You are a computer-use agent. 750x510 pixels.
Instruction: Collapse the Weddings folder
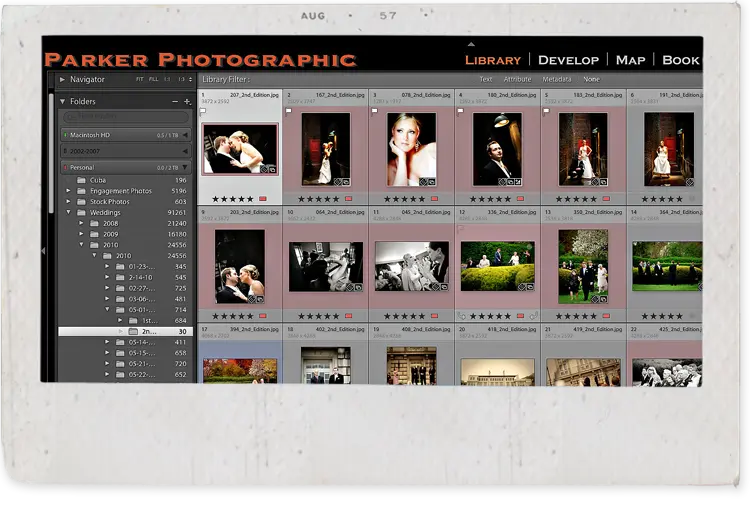68,212
